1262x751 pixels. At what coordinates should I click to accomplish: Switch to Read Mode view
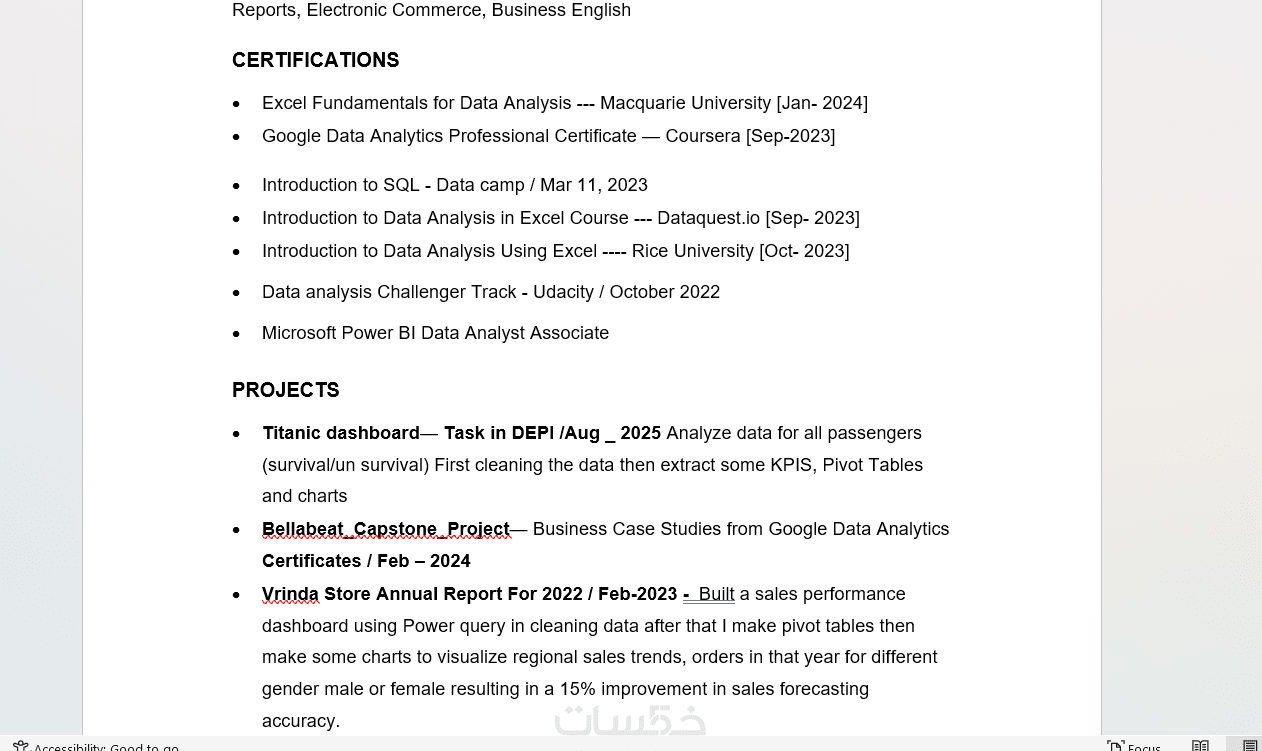[x=1200, y=746]
